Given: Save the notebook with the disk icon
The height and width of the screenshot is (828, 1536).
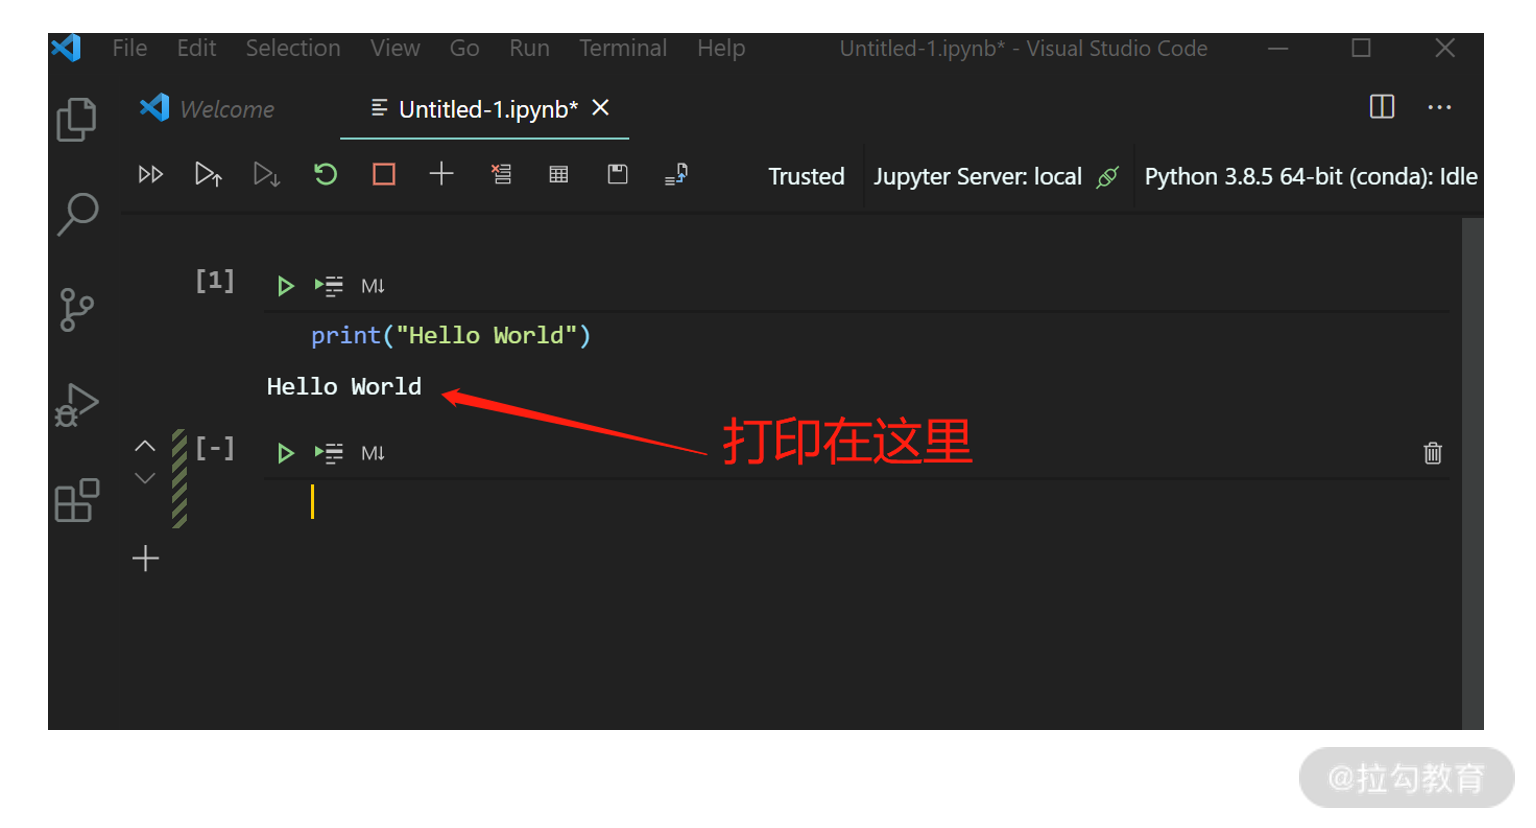Looking at the screenshot, I should tap(618, 175).
